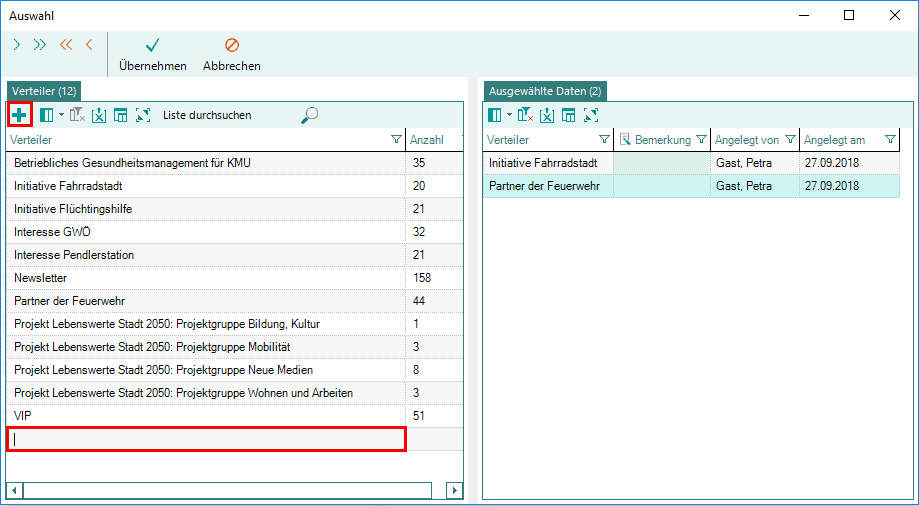Click the horizontal scrollbar right arrow

point(454,490)
